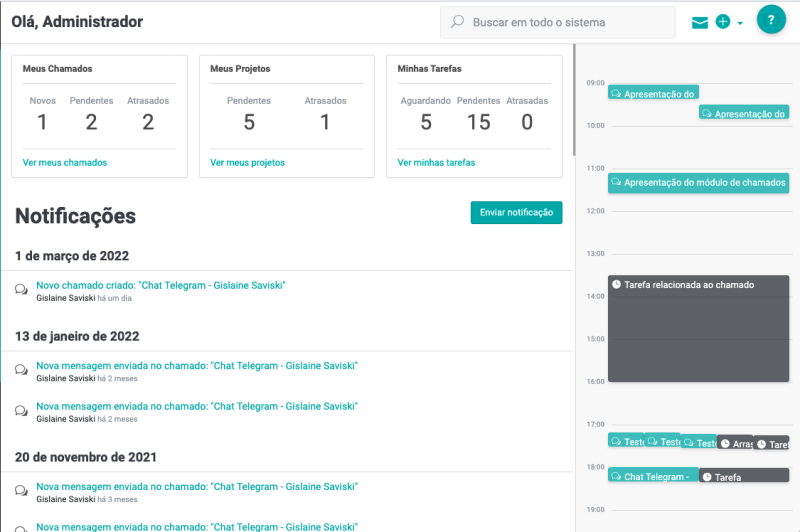Click clock icon on 'Tarefa relacionada ao chamado'

[617, 285]
